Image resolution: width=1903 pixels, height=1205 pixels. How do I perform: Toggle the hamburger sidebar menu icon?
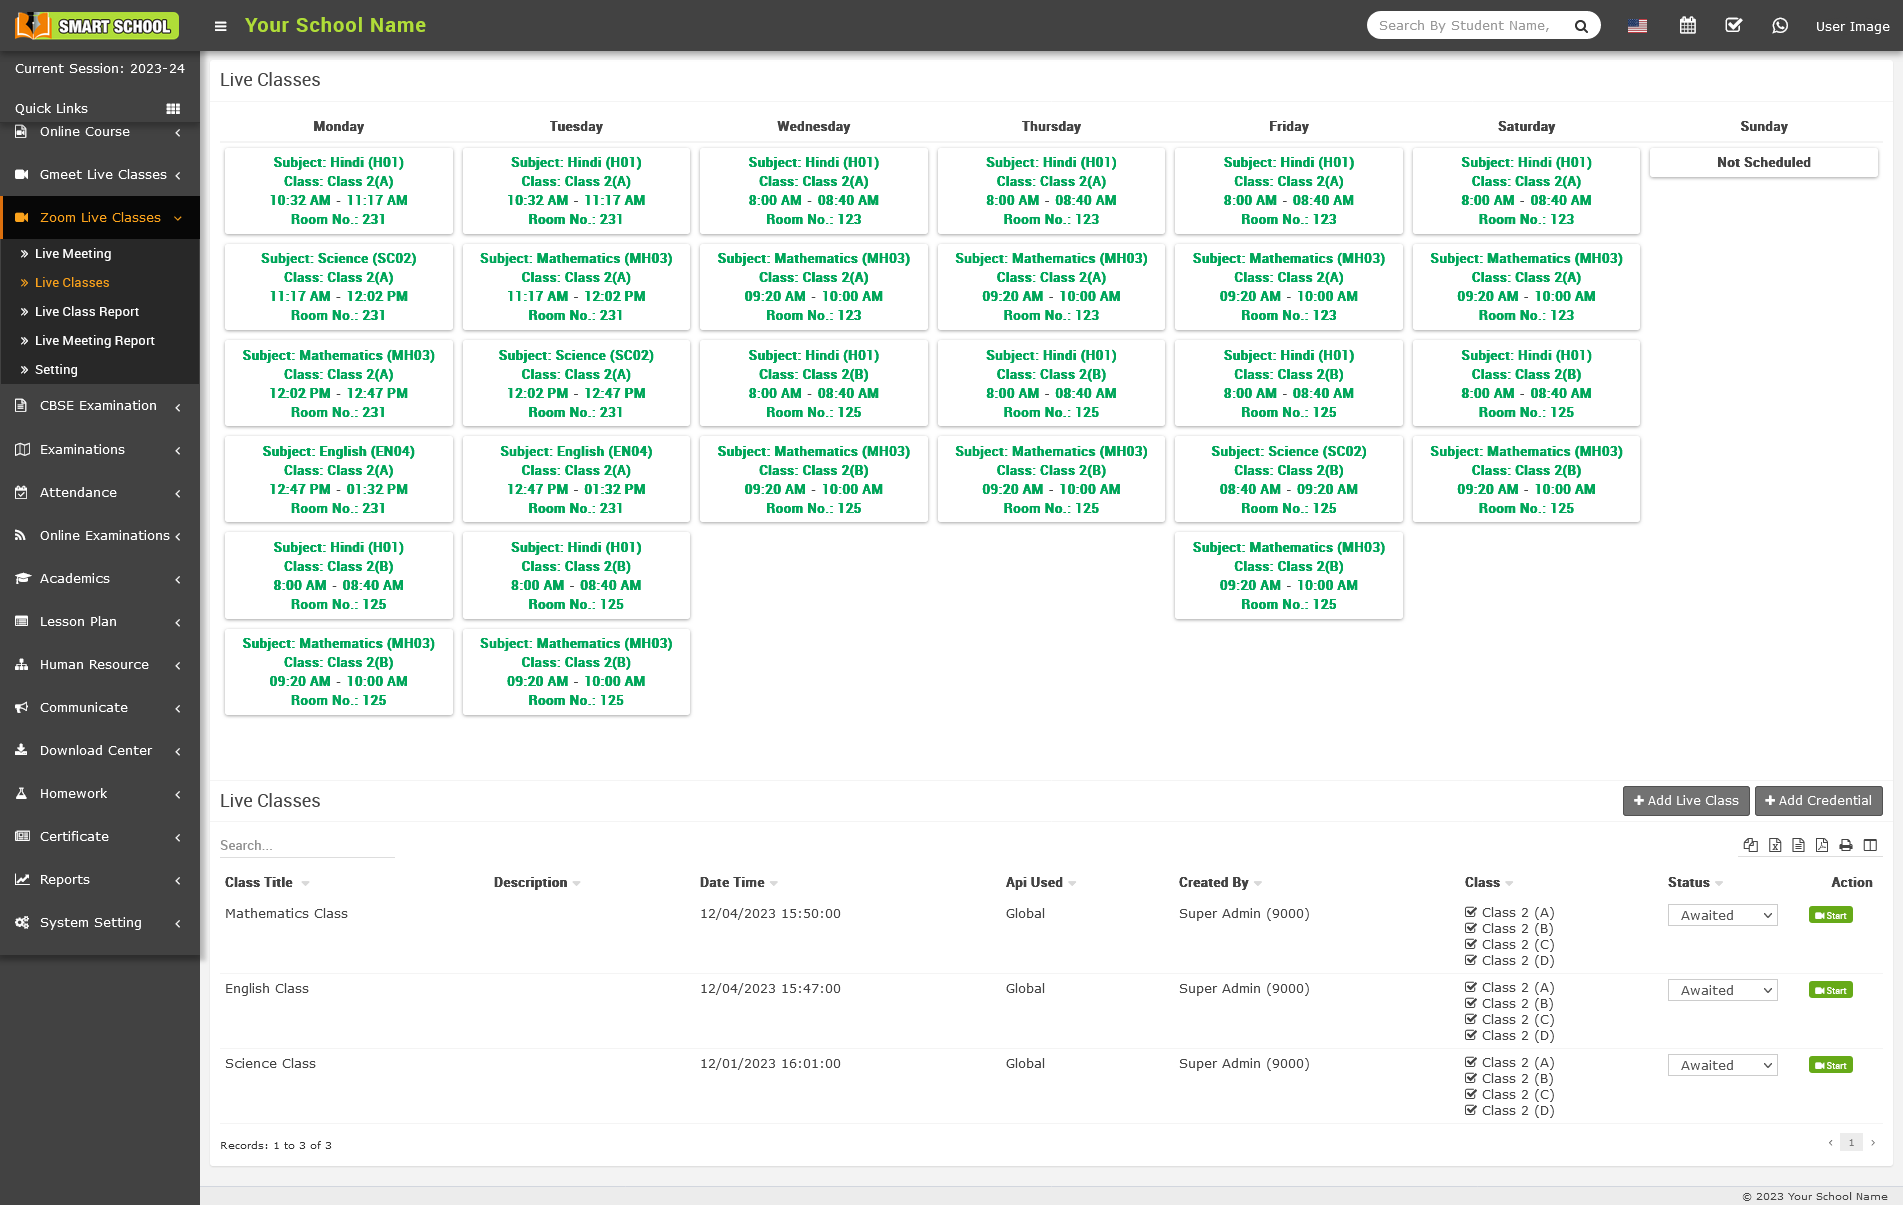[x=221, y=26]
